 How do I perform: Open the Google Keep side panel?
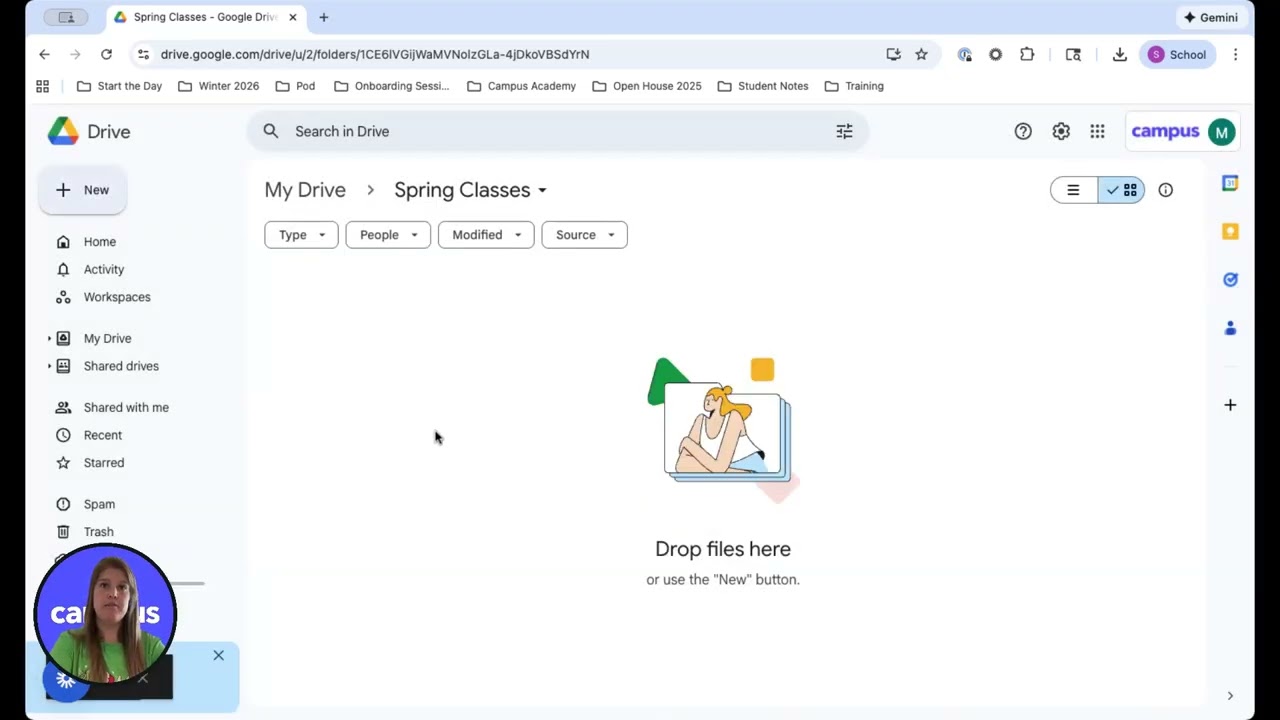1230,231
